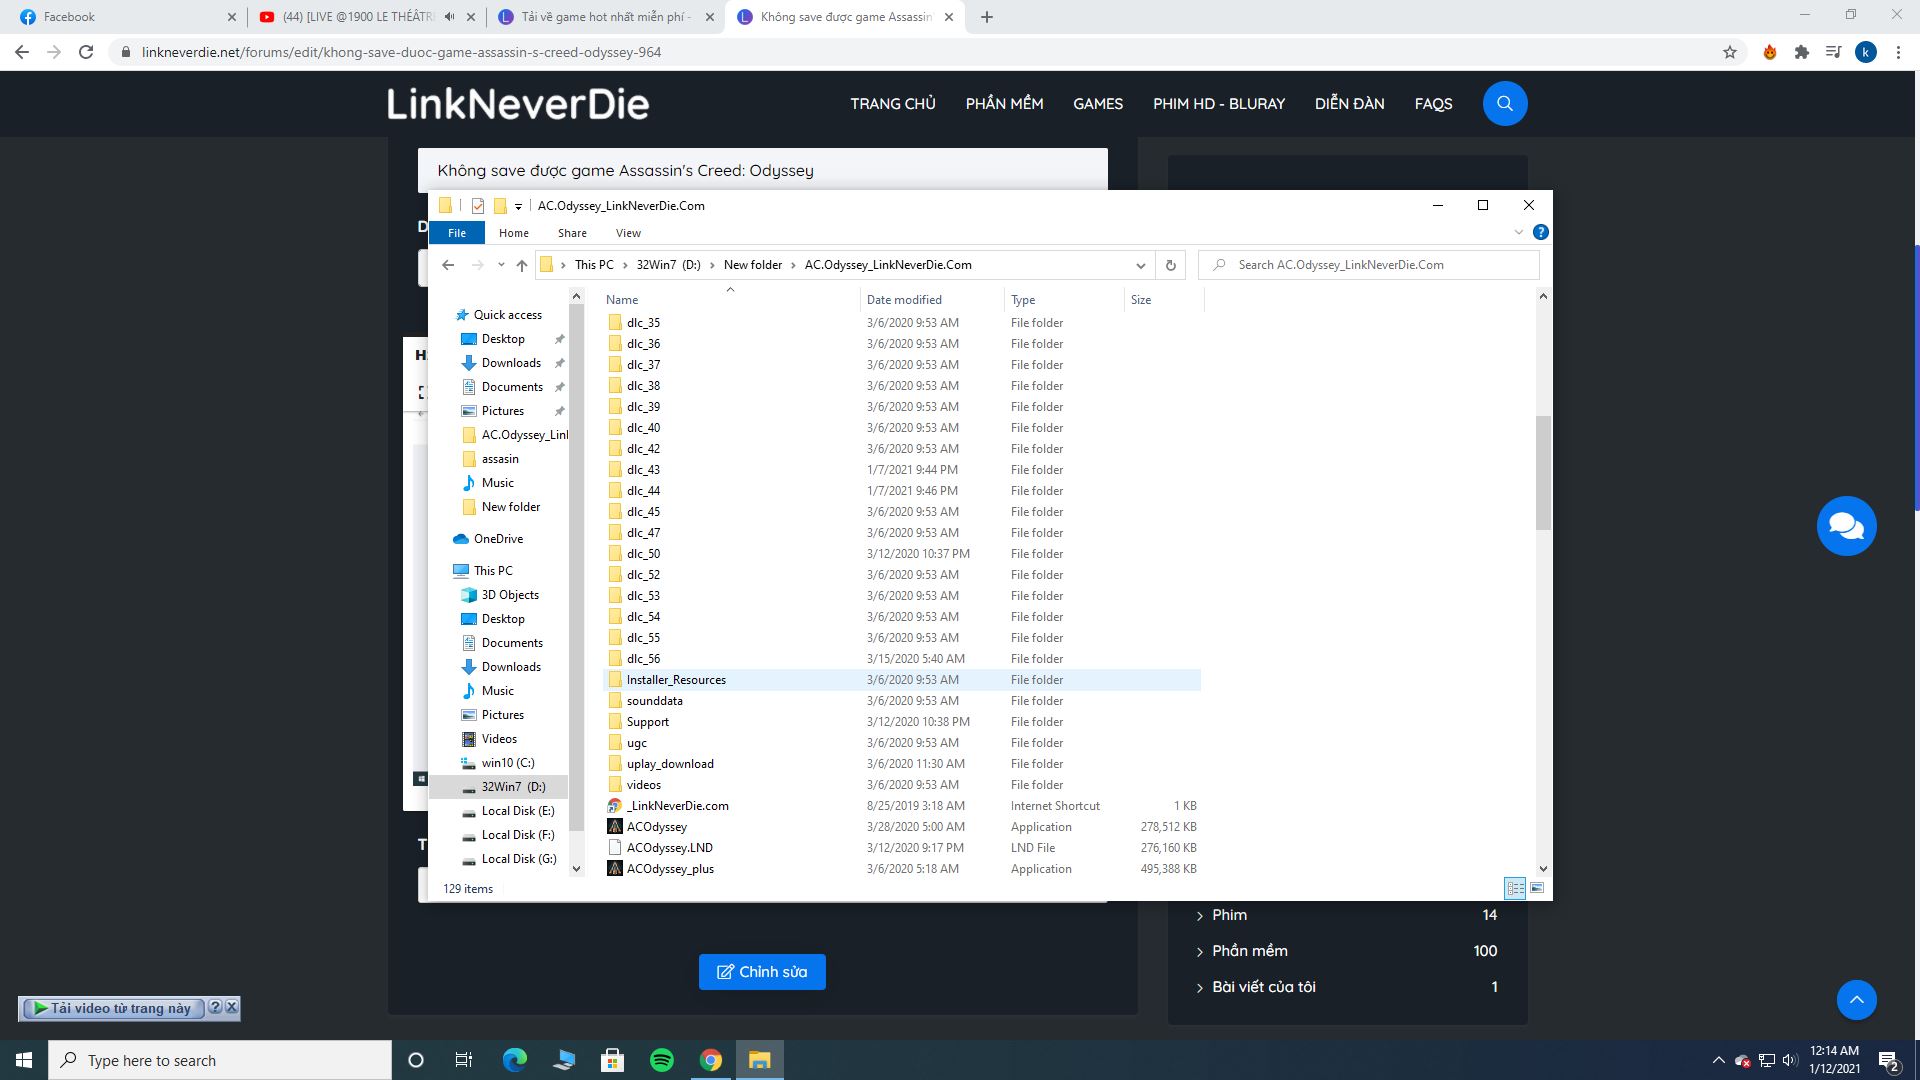Click Type here to search box
Viewport: 1920px width, 1080px height.
pos(220,1060)
